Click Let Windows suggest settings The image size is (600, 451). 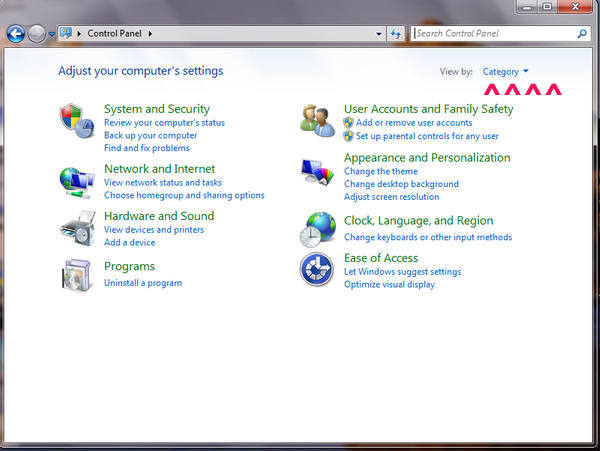coord(402,272)
